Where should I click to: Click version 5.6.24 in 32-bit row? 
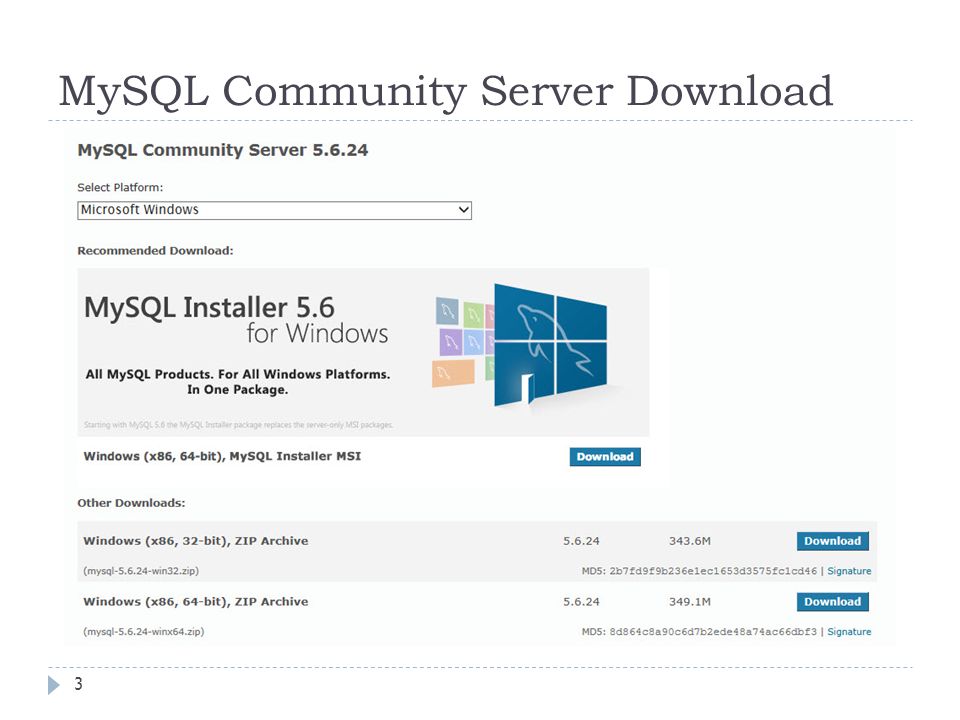[581, 541]
